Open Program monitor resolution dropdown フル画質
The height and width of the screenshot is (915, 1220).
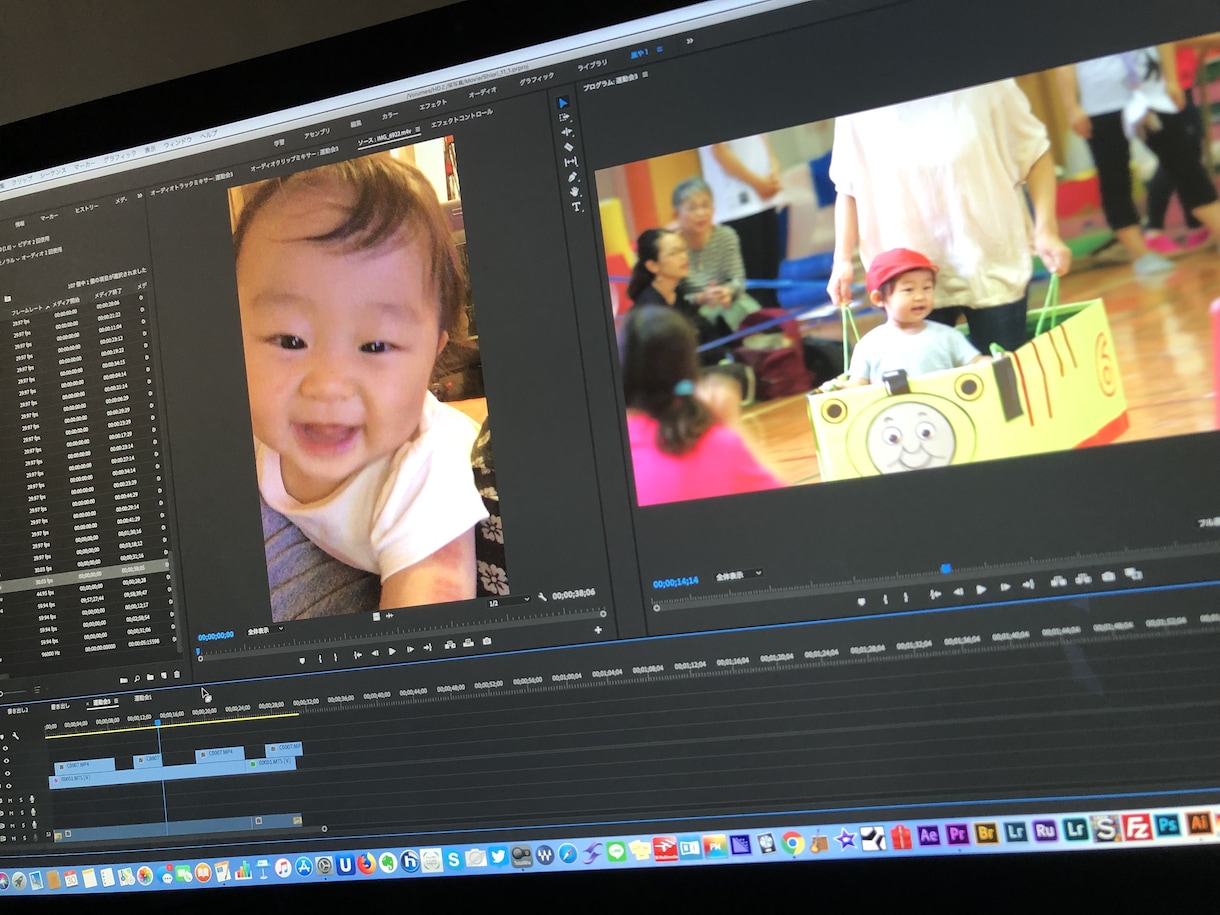pyautogui.click(x=1208, y=522)
